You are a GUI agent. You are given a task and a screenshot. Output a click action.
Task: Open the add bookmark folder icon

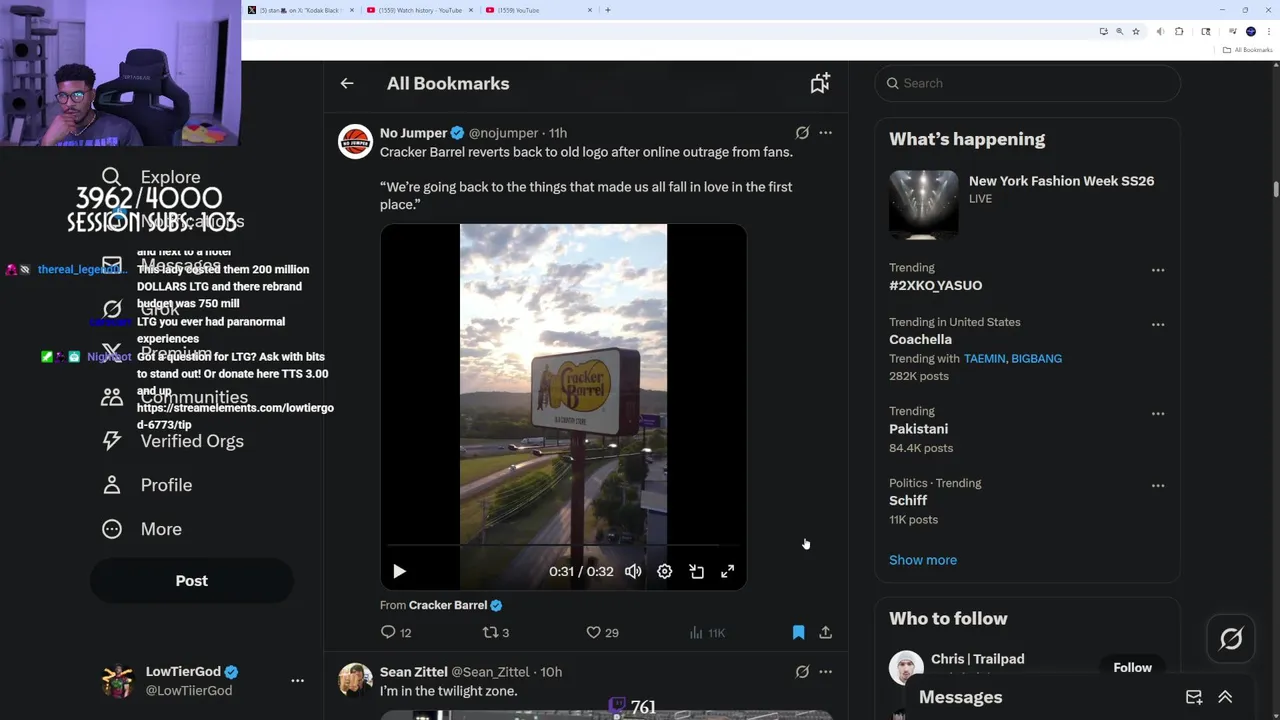pos(820,84)
